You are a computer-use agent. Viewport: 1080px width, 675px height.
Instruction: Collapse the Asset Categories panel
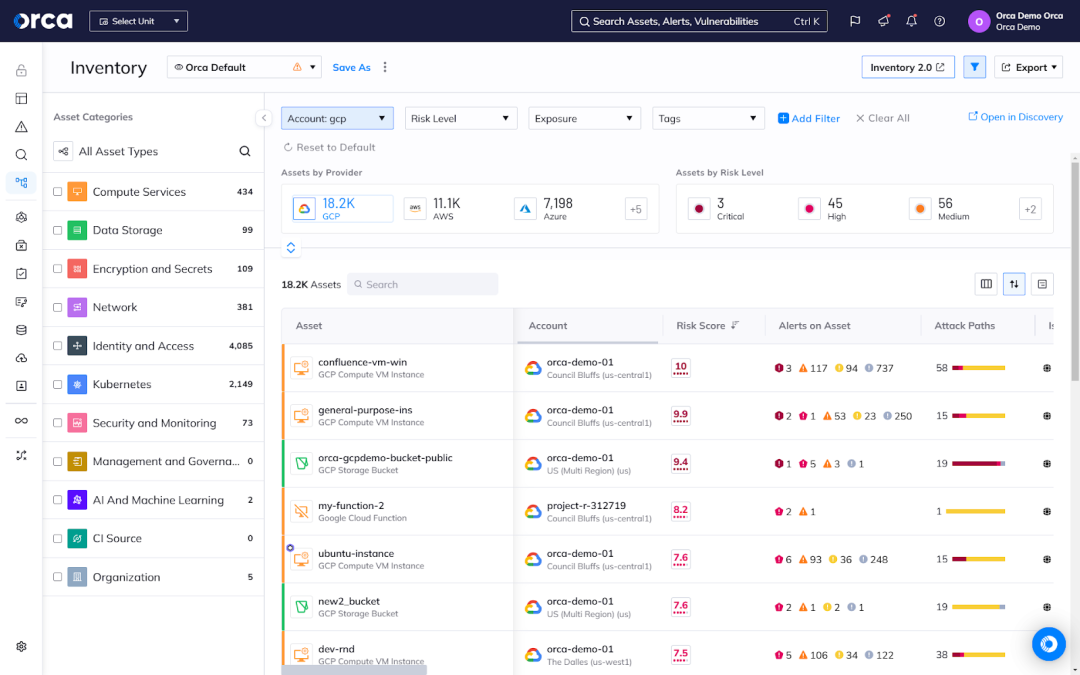264,118
